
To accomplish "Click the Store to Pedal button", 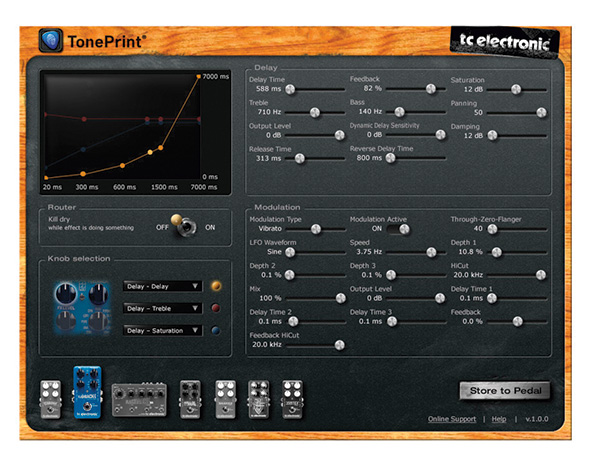I will tap(505, 391).
